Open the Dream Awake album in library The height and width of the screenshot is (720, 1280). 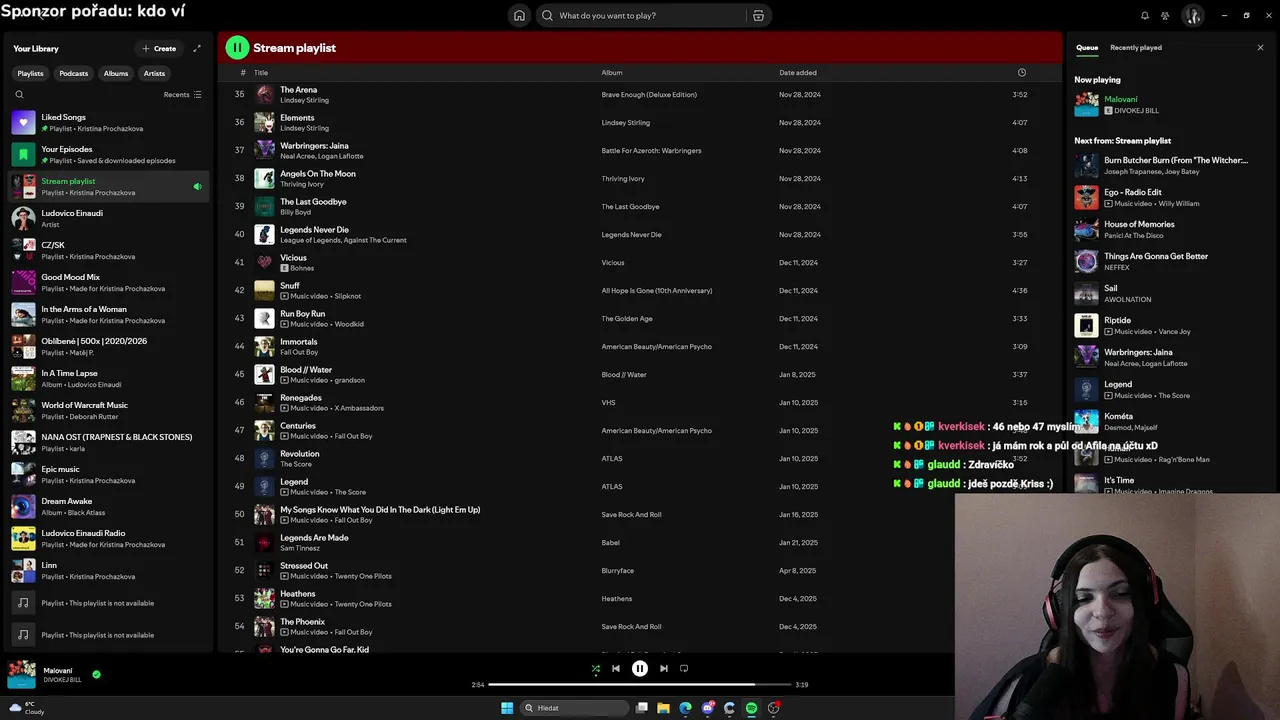pos(110,506)
